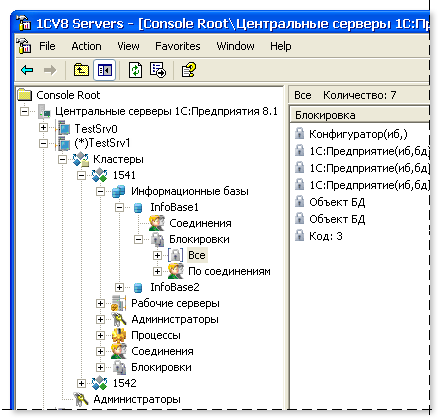Open the Action menu
The image size is (440, 420).
[86, 46]
